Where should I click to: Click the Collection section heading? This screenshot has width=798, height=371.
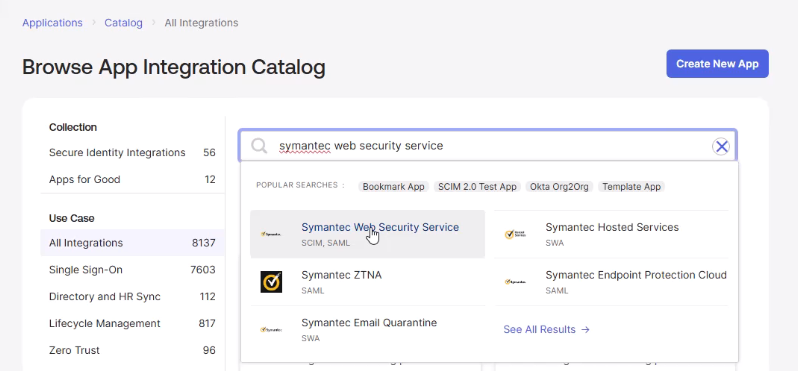(x=73, y=127)
